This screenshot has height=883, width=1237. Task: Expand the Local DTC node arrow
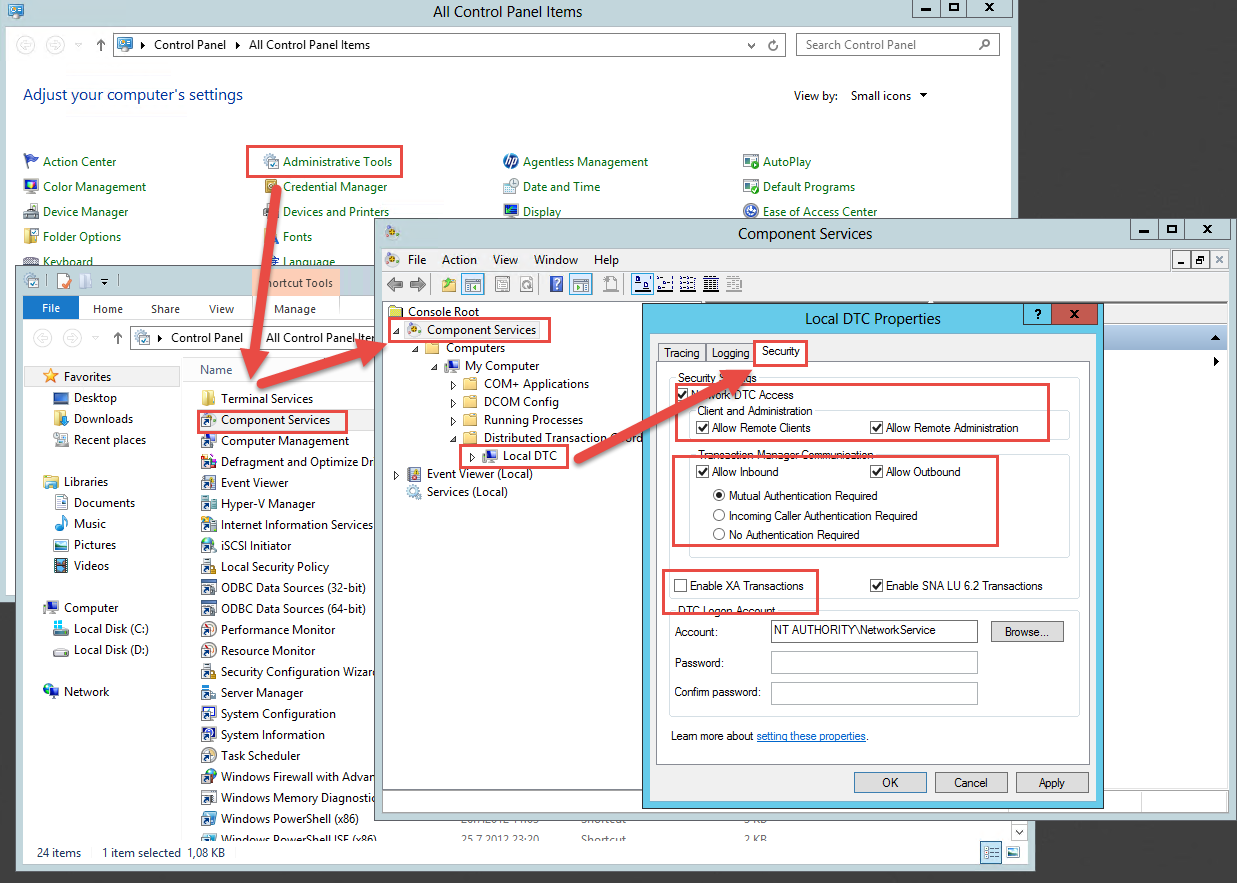click(472, 457)
